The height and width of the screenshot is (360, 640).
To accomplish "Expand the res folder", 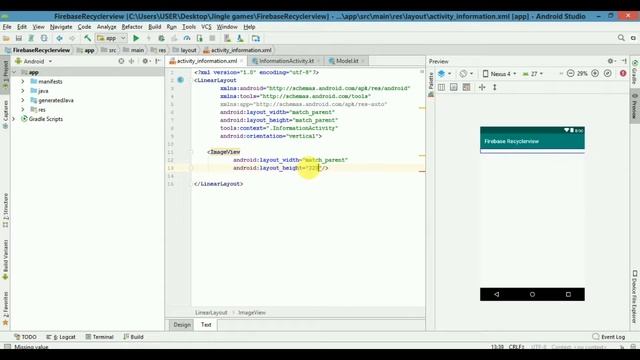I will pos(23,110).
